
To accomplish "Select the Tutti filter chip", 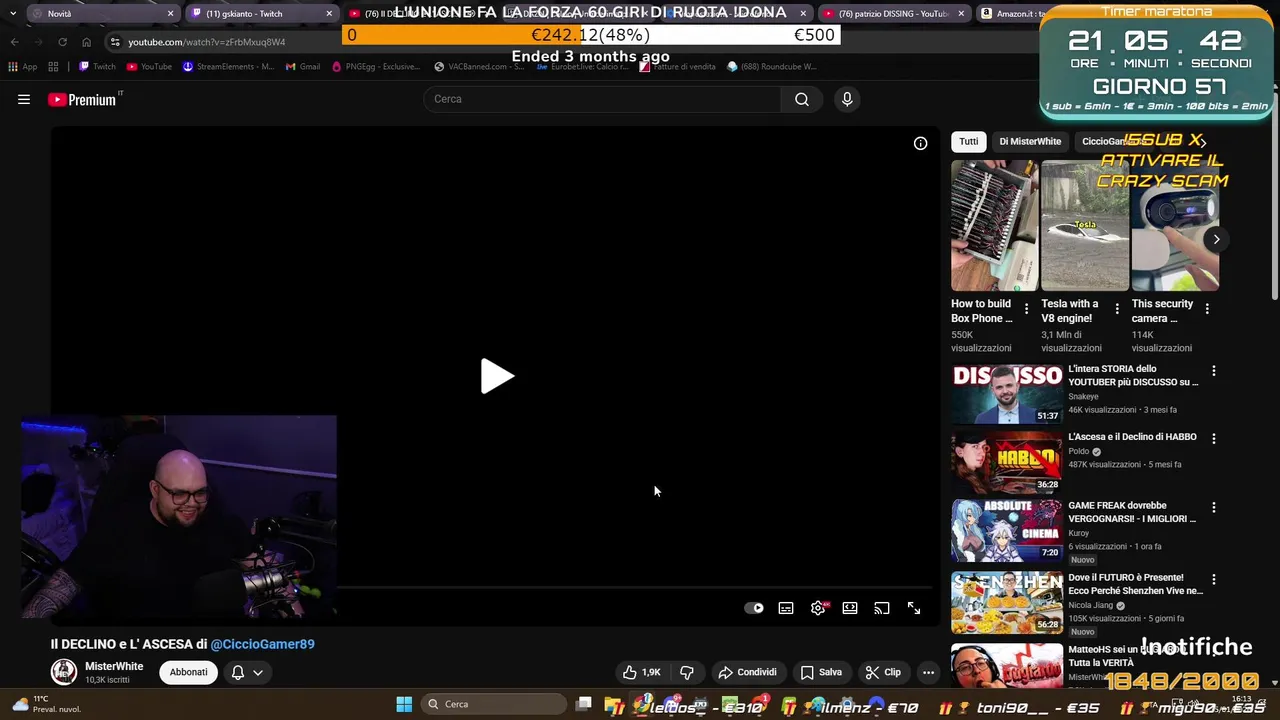I will coord(969,141).
